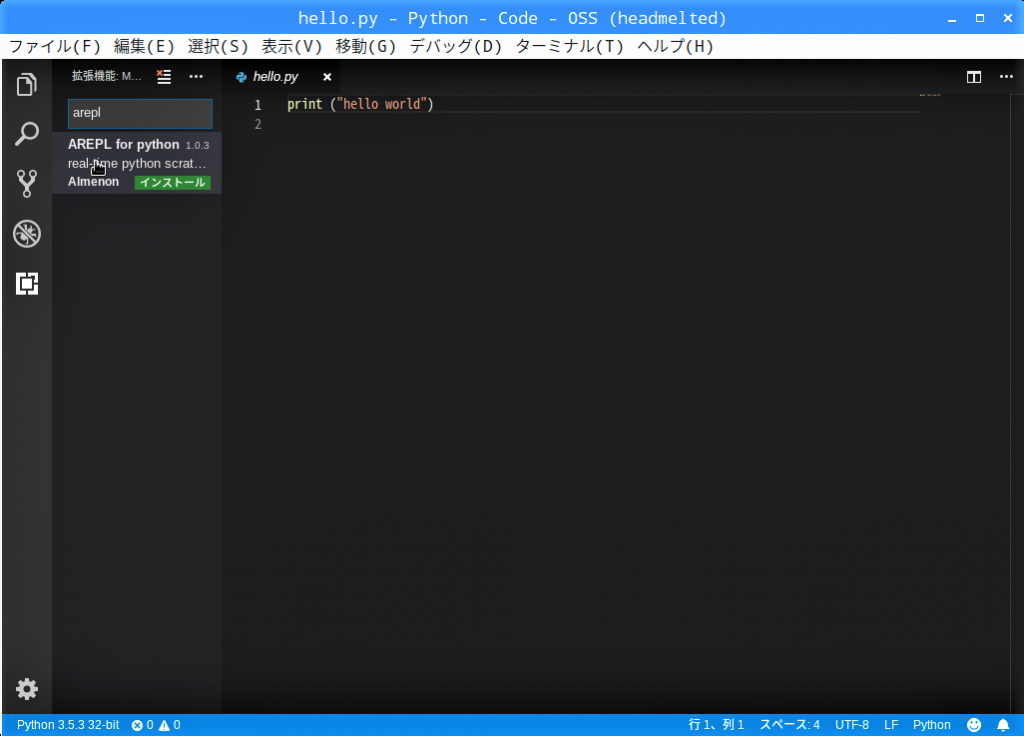Screen dimensions: 1024x736
Task: Open the 表示(V) menu
Action: (292, 46)
